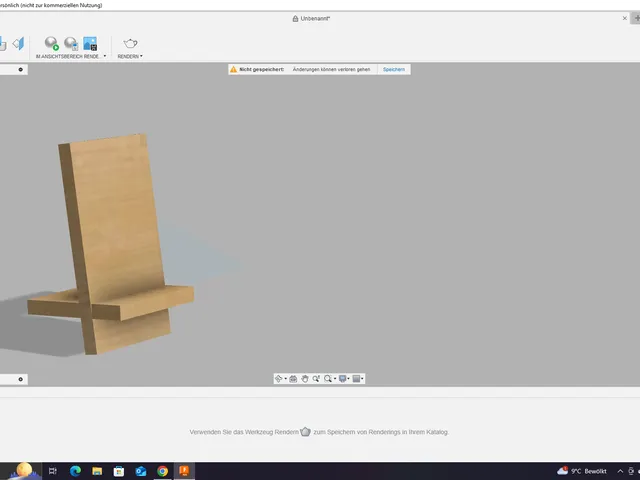Add a new document tab
Viewport: 640px width, 480px height.
[636, 18]
